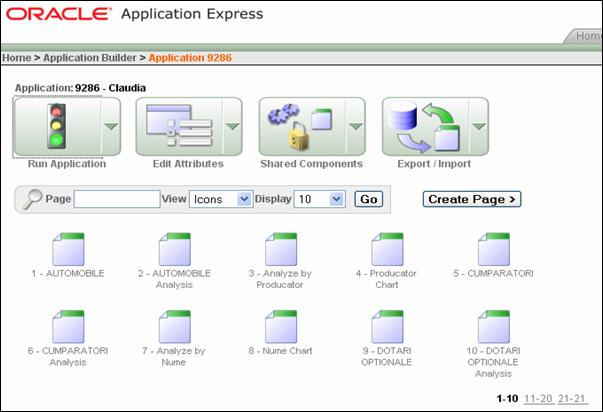
Task: Expand the Run Application dropdown arrow
Action: click(110, 127)
